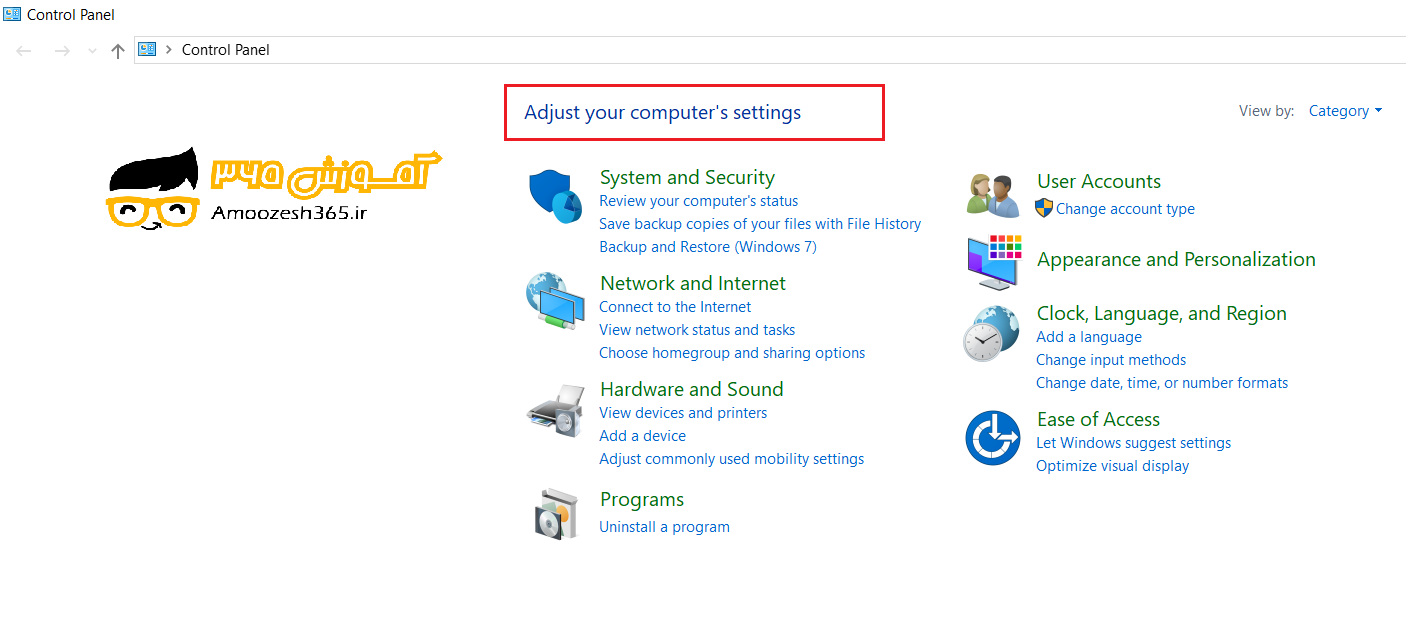This screenshot has width=1406, height=624.
Task: Open the System and Security shield icon
Action: pyautogui.click(x=556, y=197)
